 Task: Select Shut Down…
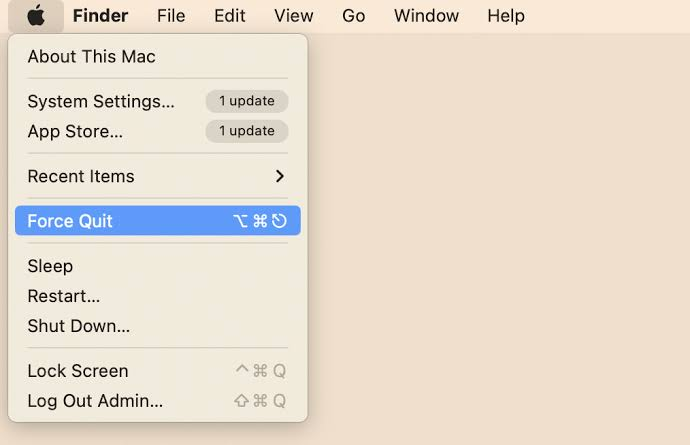click(158, 326)
